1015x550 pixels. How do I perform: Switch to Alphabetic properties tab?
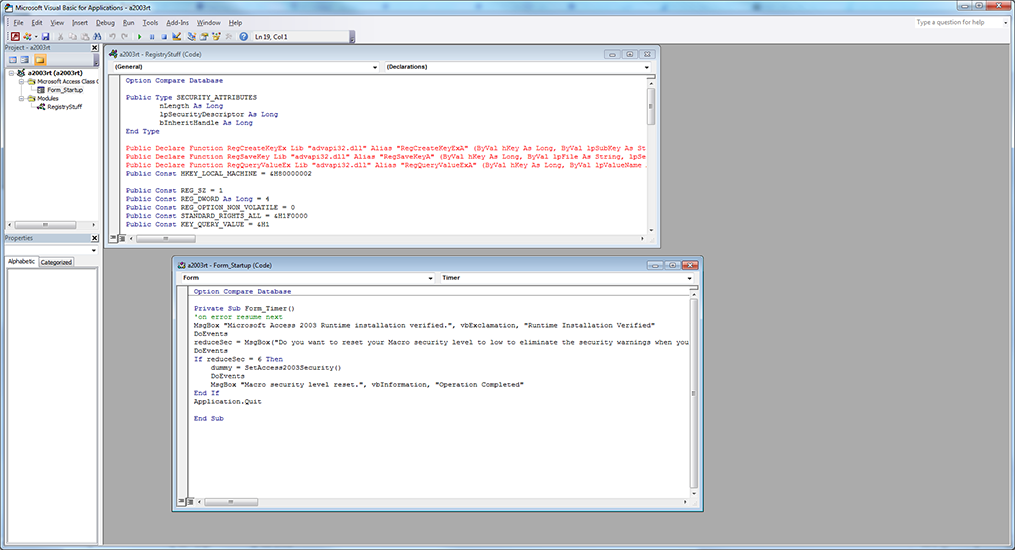[x=21, y=261]
